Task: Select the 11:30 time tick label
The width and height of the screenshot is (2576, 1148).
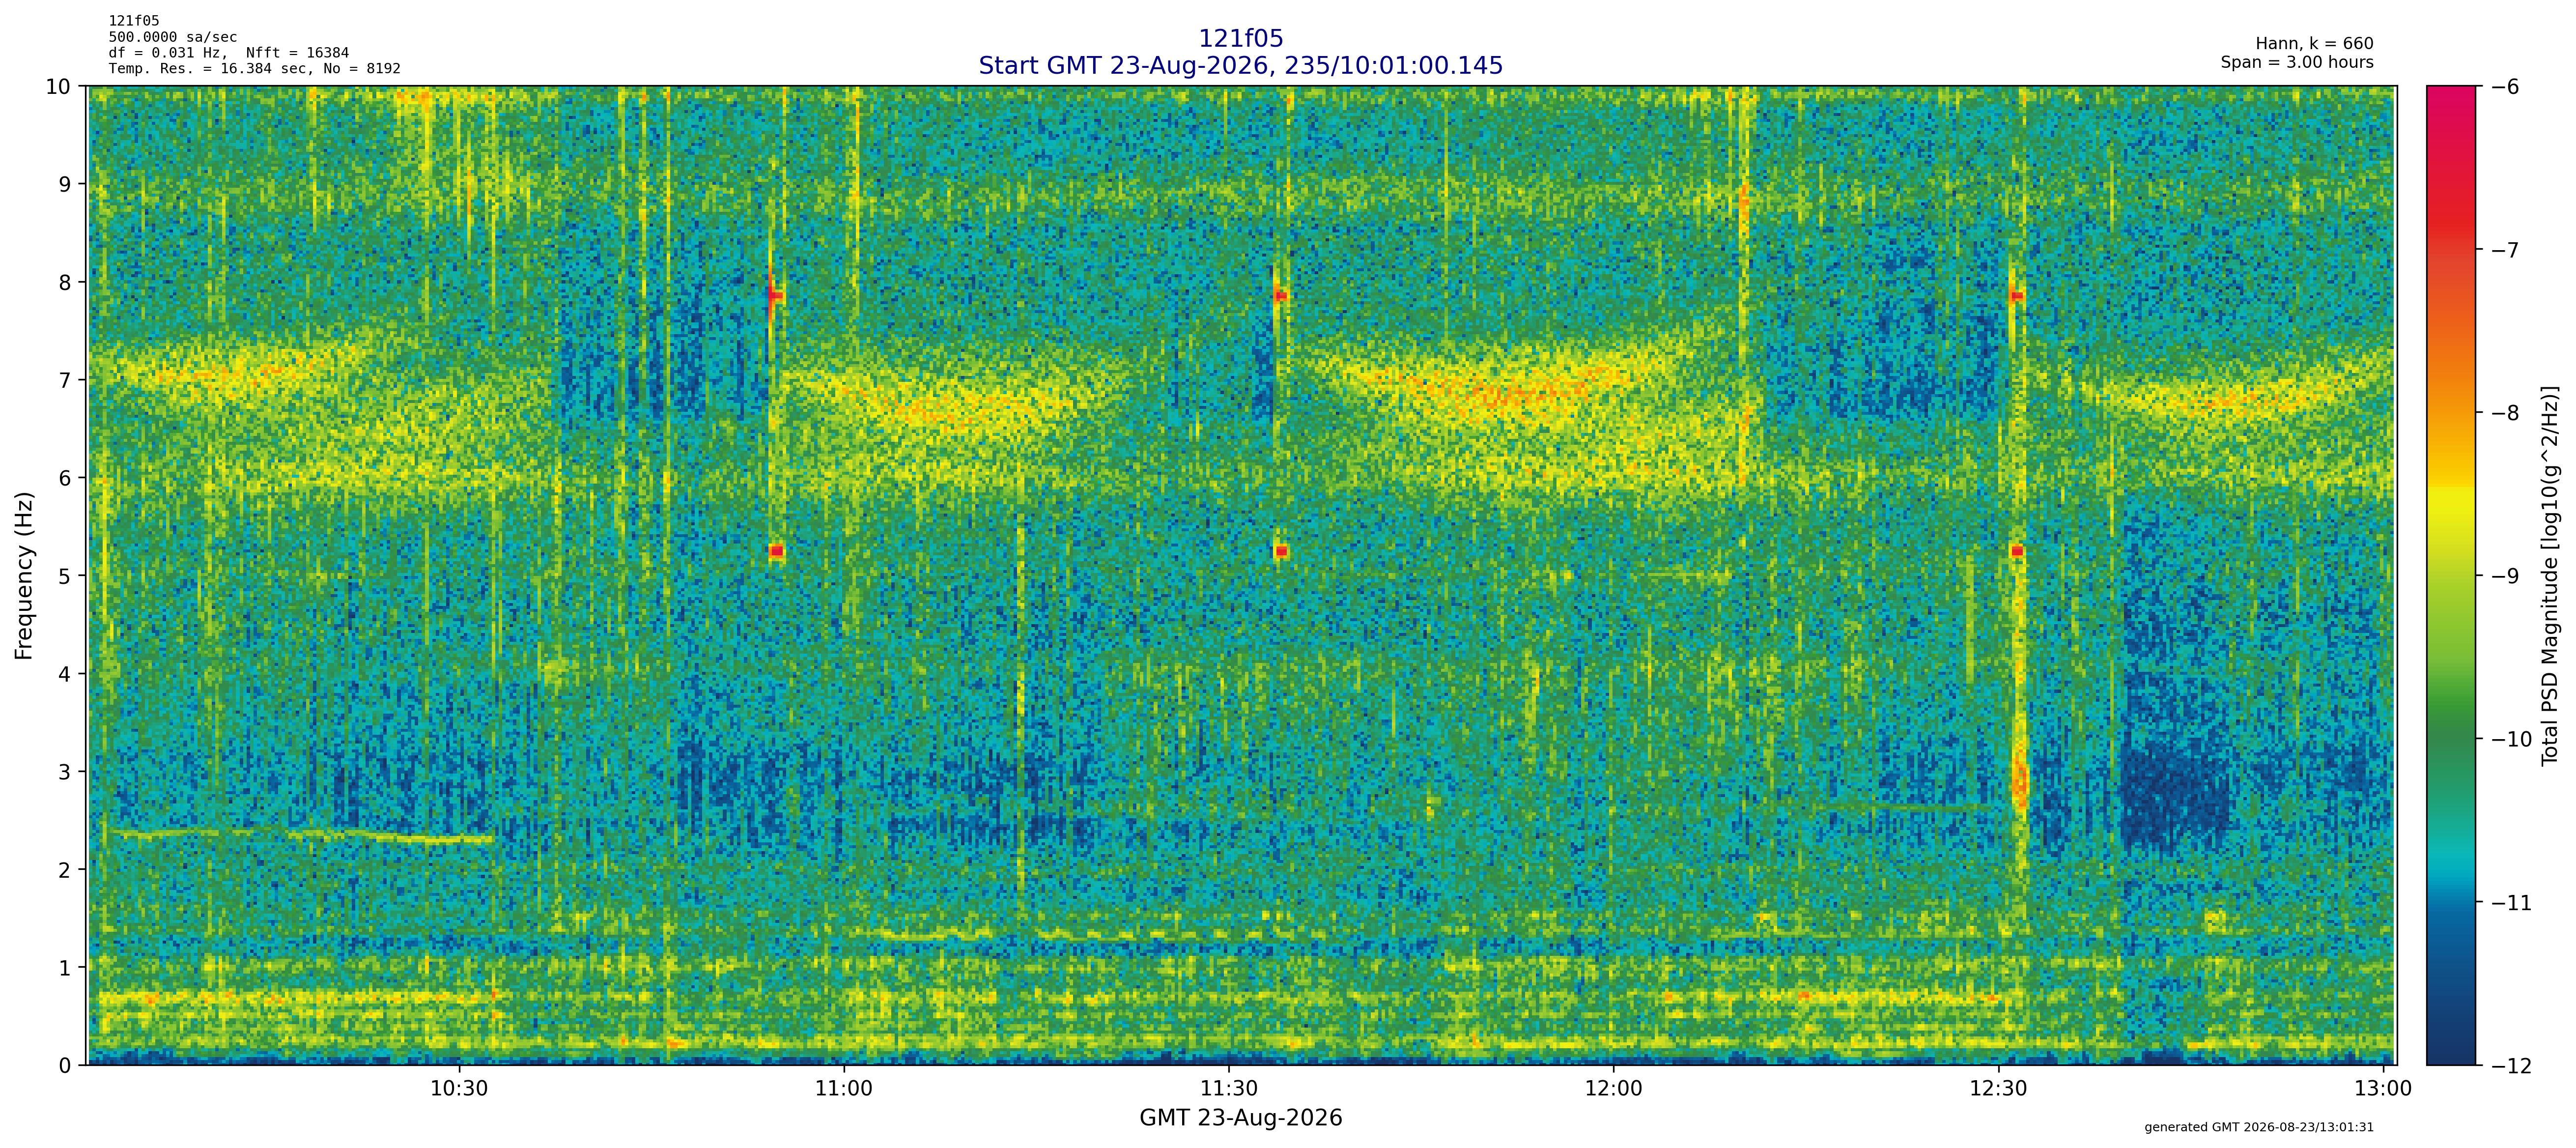Action: 1229,1088
